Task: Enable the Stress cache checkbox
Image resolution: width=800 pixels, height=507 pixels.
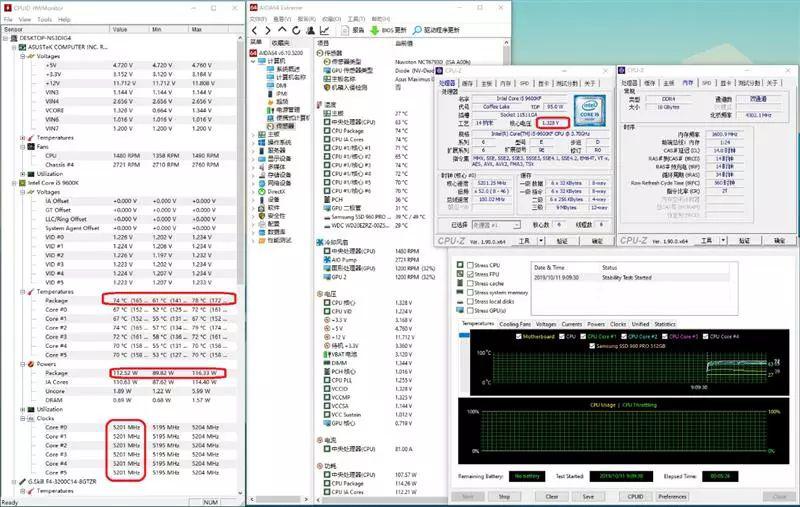Action: point(470,283)
